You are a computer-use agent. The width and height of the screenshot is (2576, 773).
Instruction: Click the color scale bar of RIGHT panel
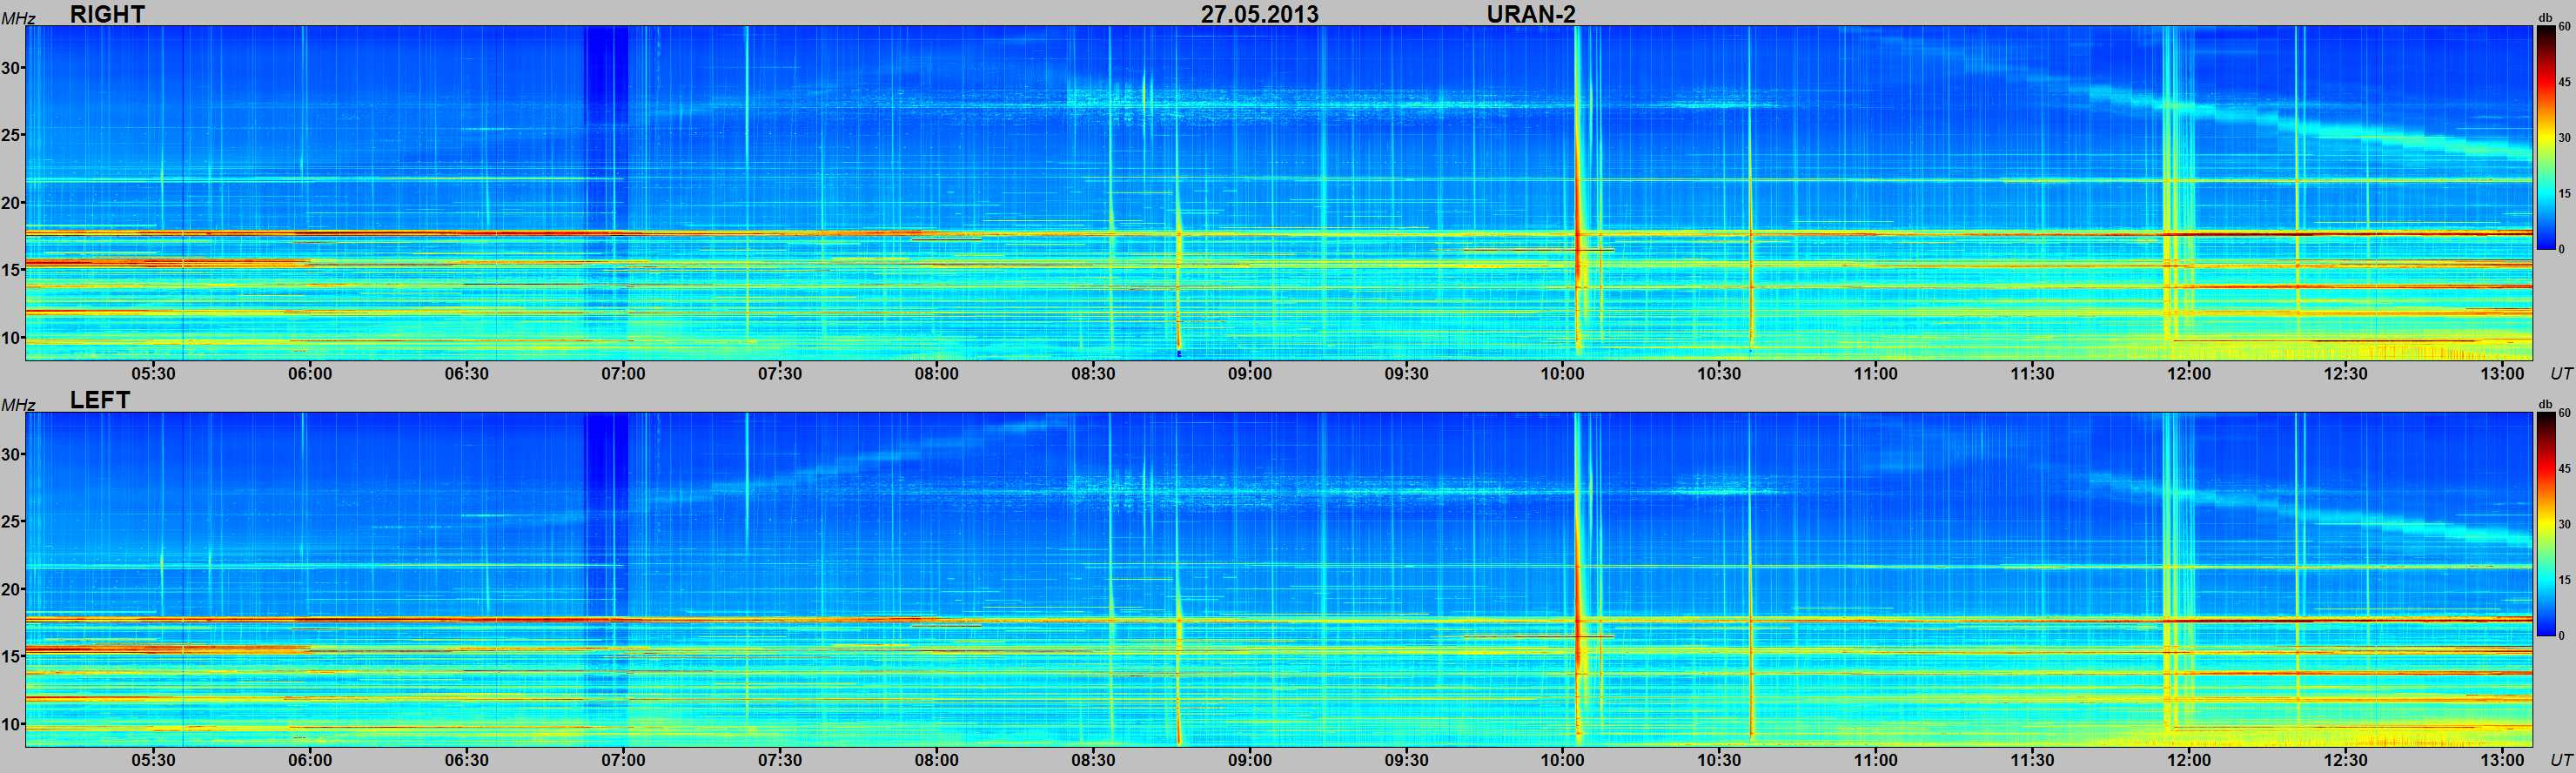pyautogui.click(x=2546, y=137)
